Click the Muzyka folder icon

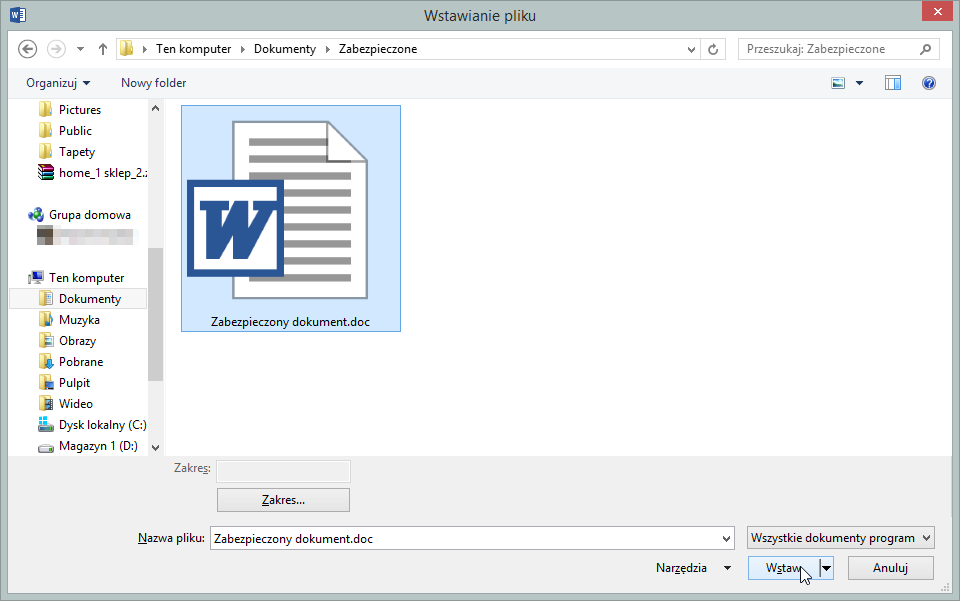pos(45,319)
